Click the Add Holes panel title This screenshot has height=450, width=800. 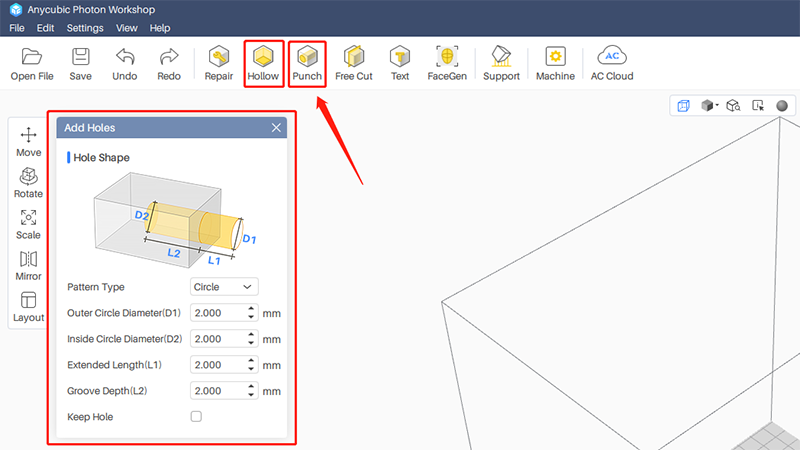(x=90, y=128)
